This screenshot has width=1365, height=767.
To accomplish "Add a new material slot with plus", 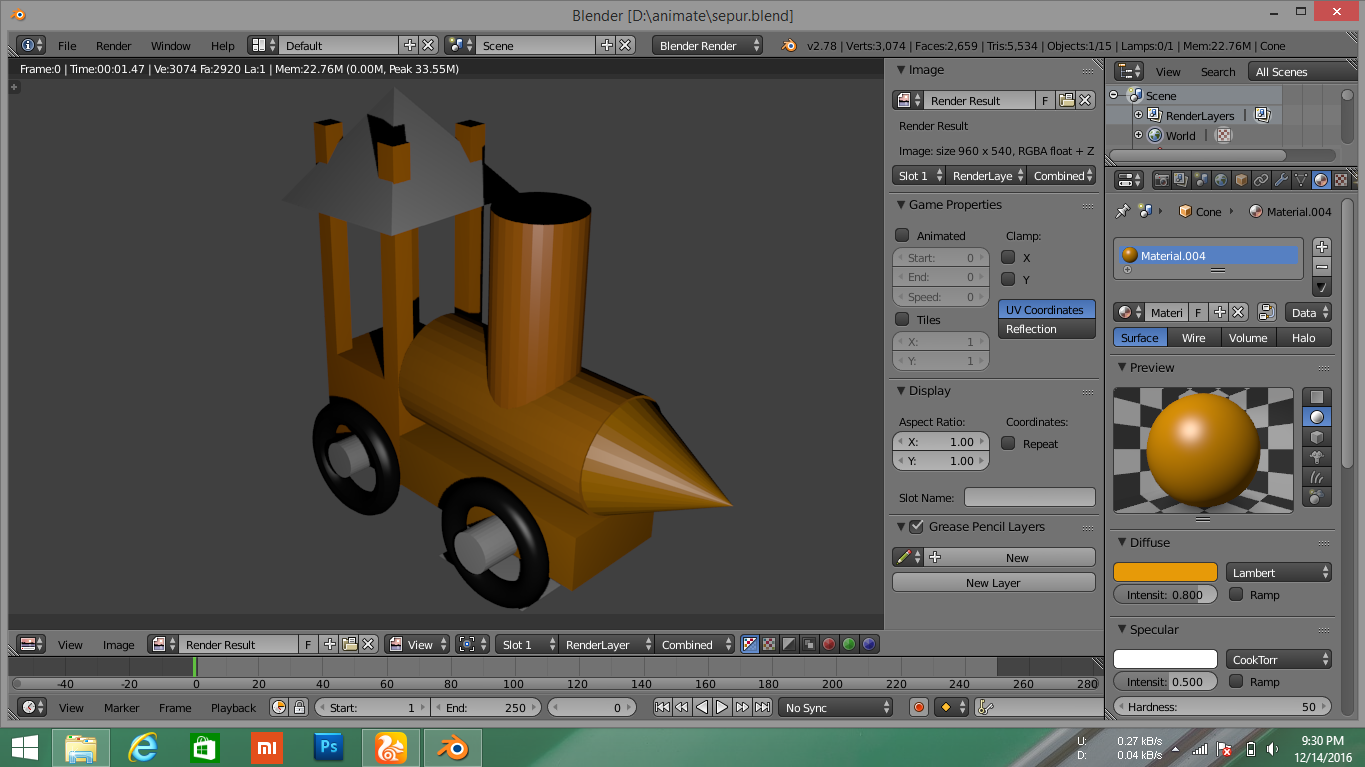I will pos(1322,247).
